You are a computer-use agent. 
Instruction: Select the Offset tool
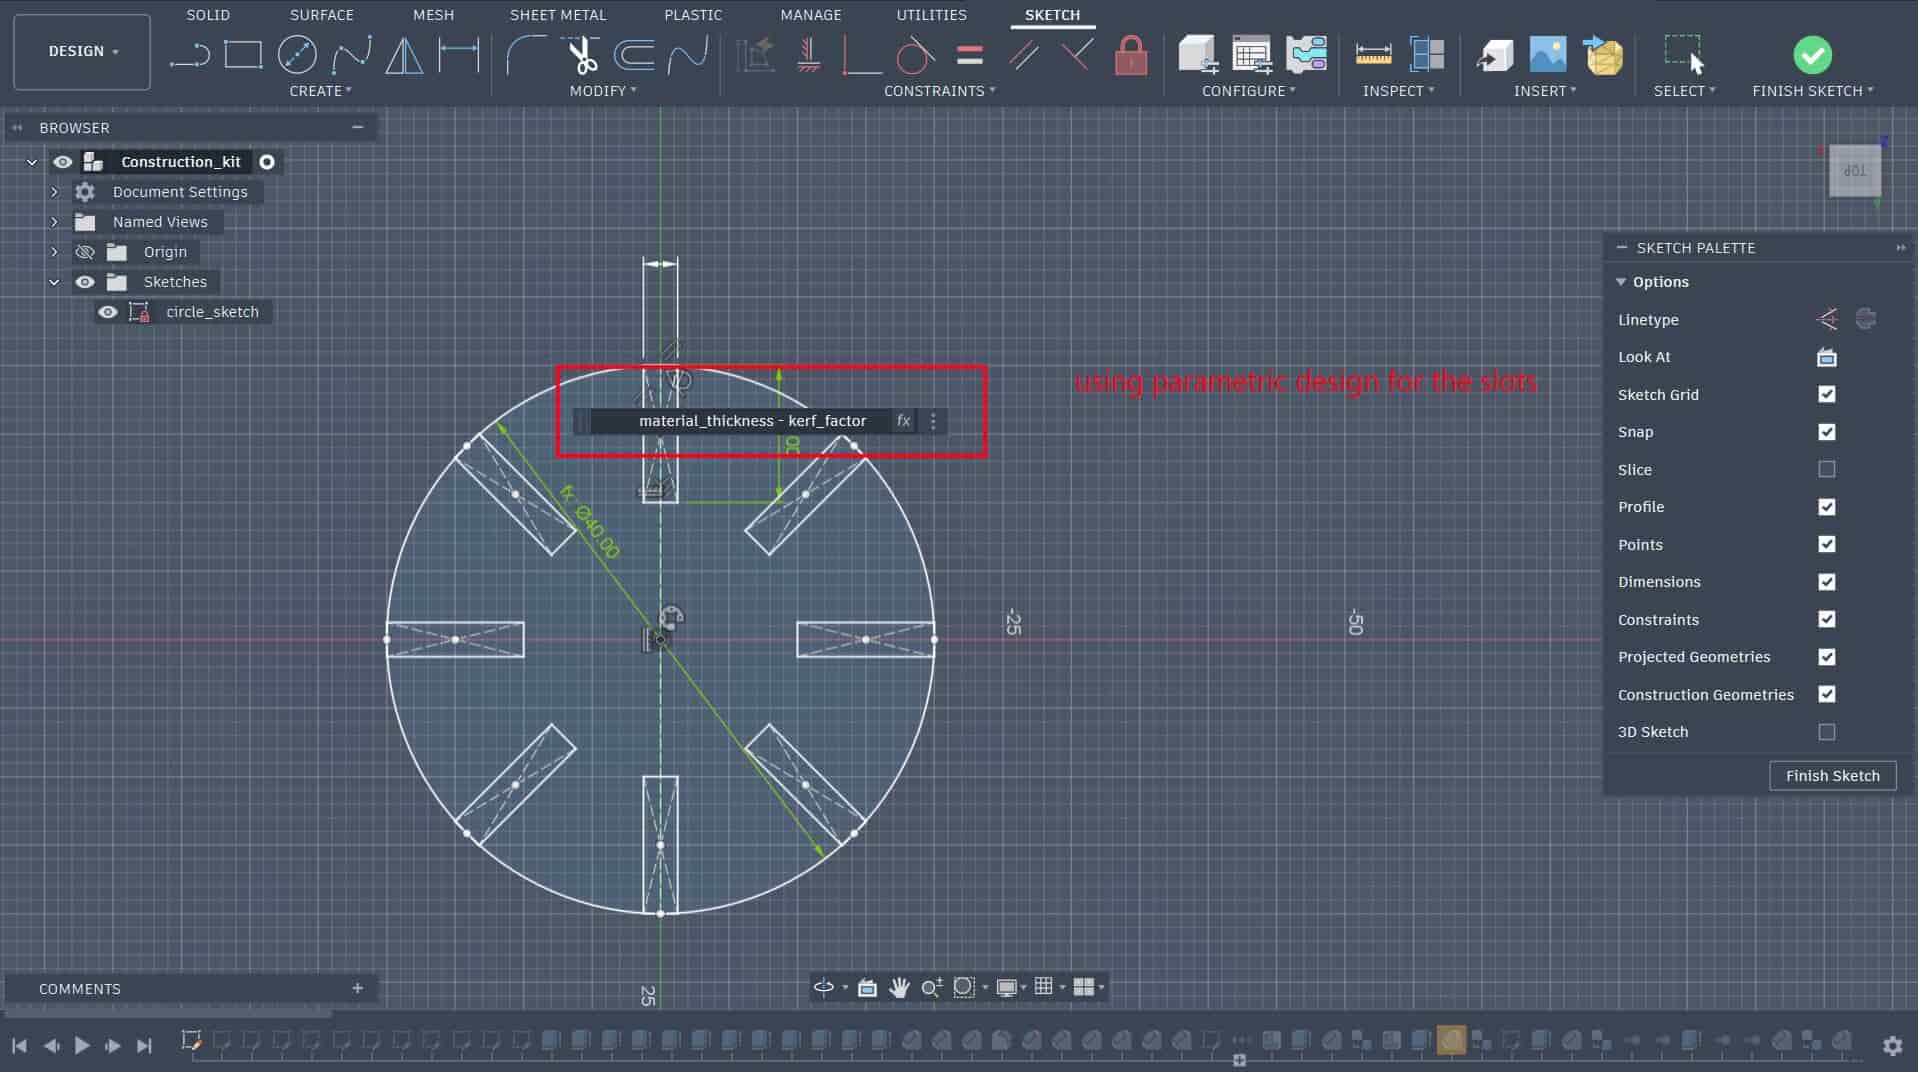point(634,54)
